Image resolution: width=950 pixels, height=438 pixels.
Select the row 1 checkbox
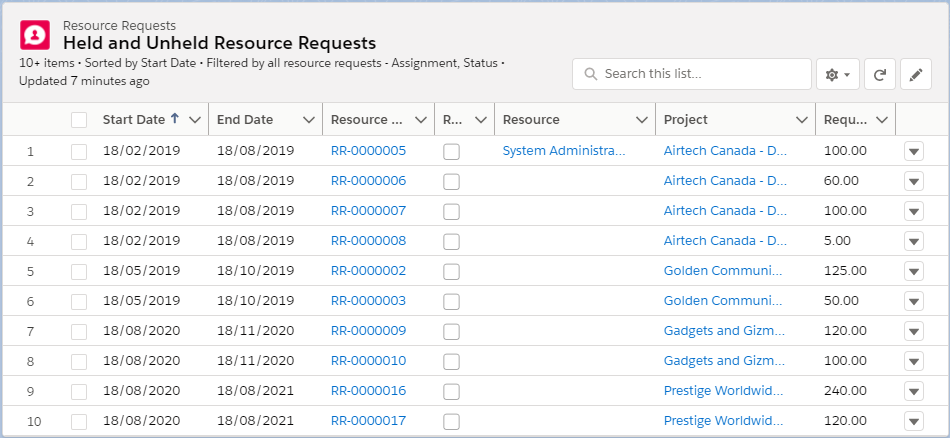[x=79, y=151]
